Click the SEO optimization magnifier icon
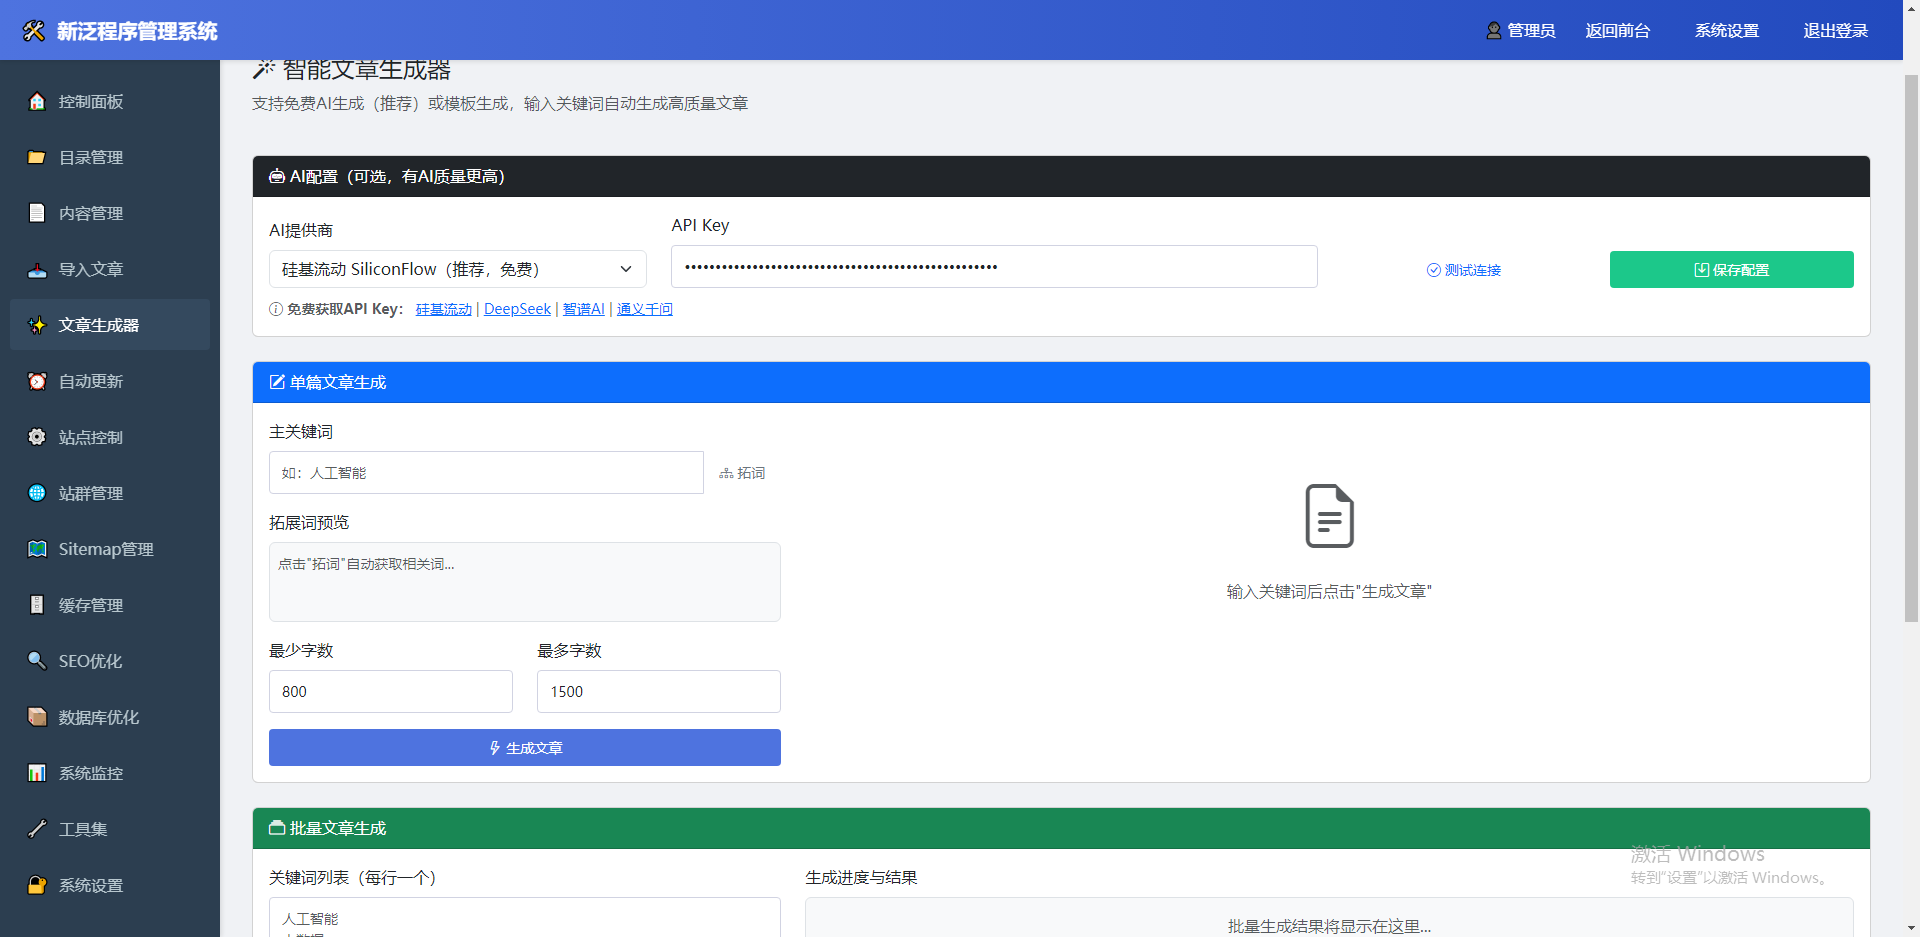The height and width of the screenshot is (937, 1920). pos(37,661)
